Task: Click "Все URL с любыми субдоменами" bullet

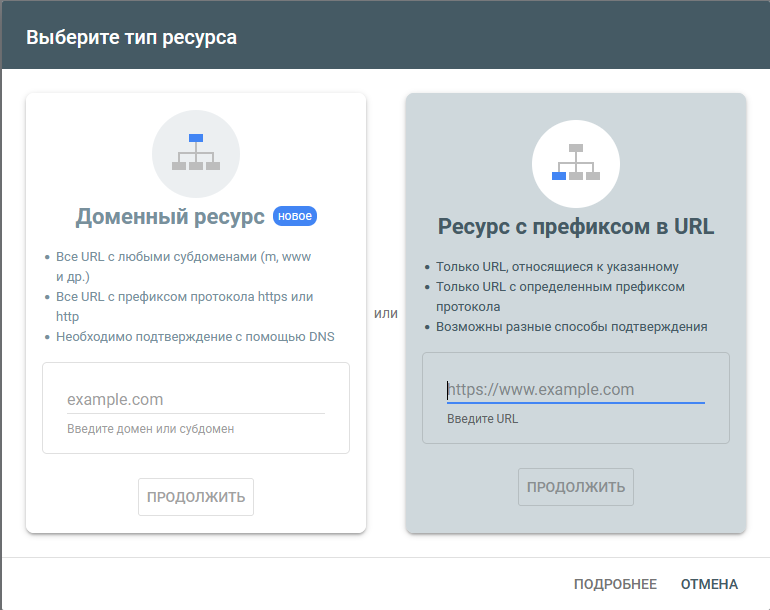Action: [x=183, y=267]
